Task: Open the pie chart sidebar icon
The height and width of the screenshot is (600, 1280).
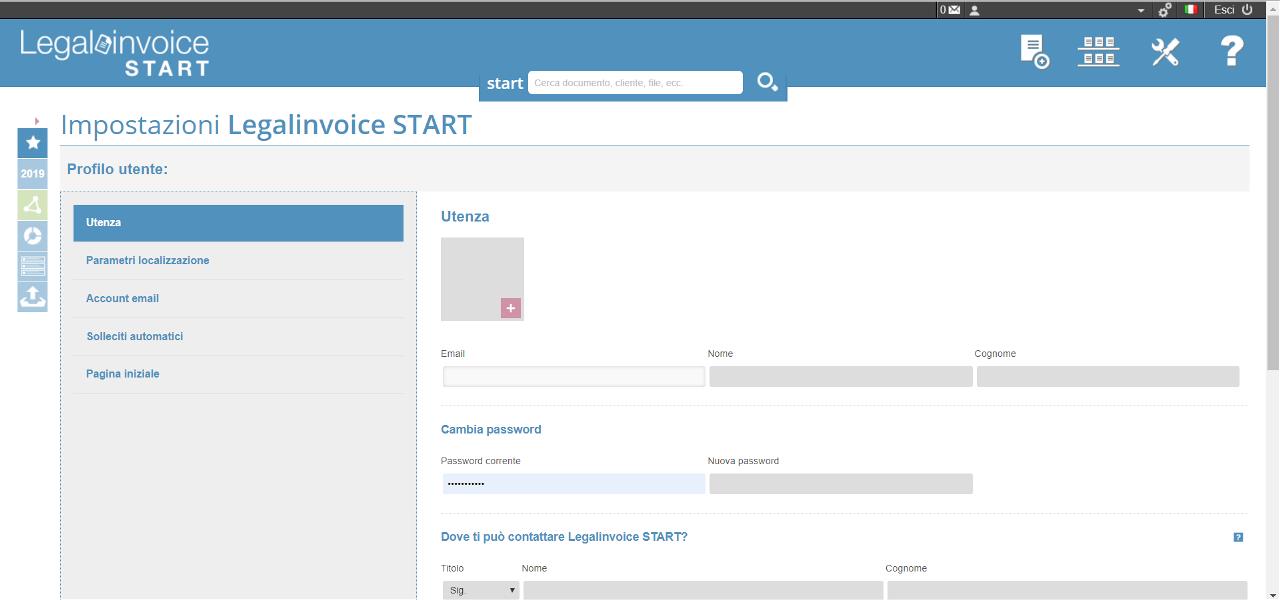Action: (32, 235)
